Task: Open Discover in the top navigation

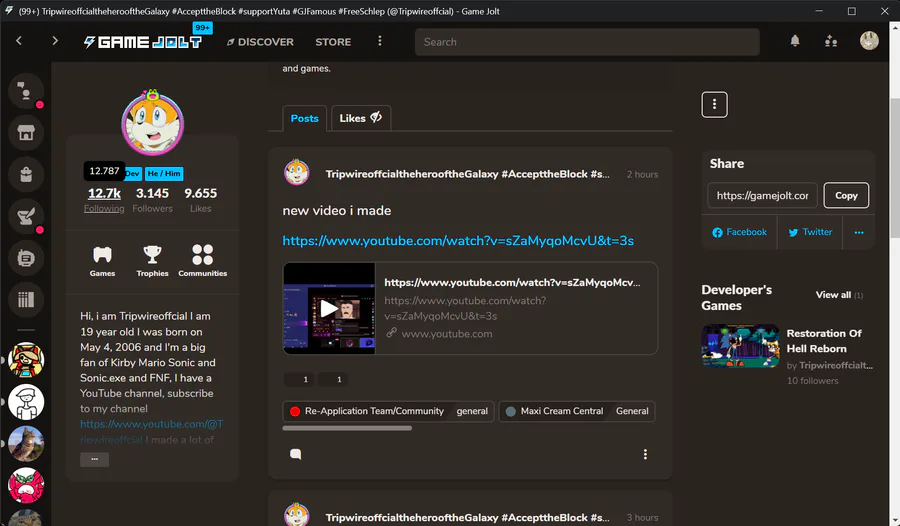Action: [x=260, y=42]
